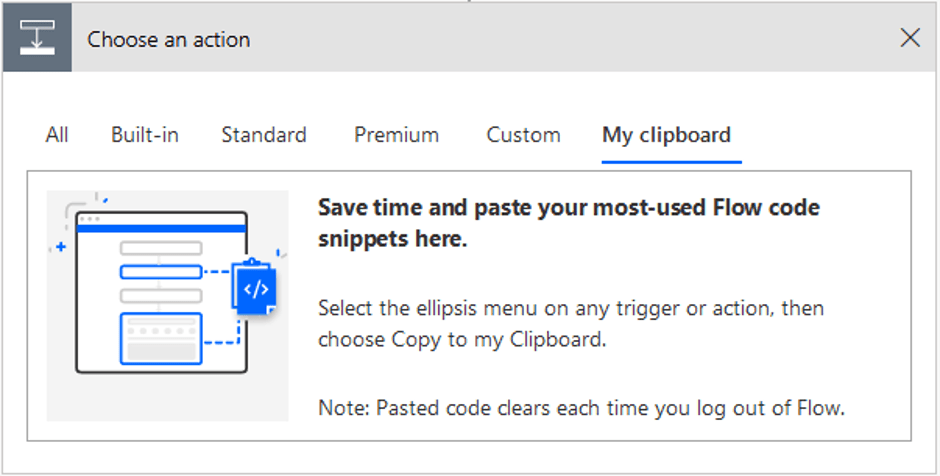Click the top gray step box in illustration
940x476 pixels.
pos(161,248)
